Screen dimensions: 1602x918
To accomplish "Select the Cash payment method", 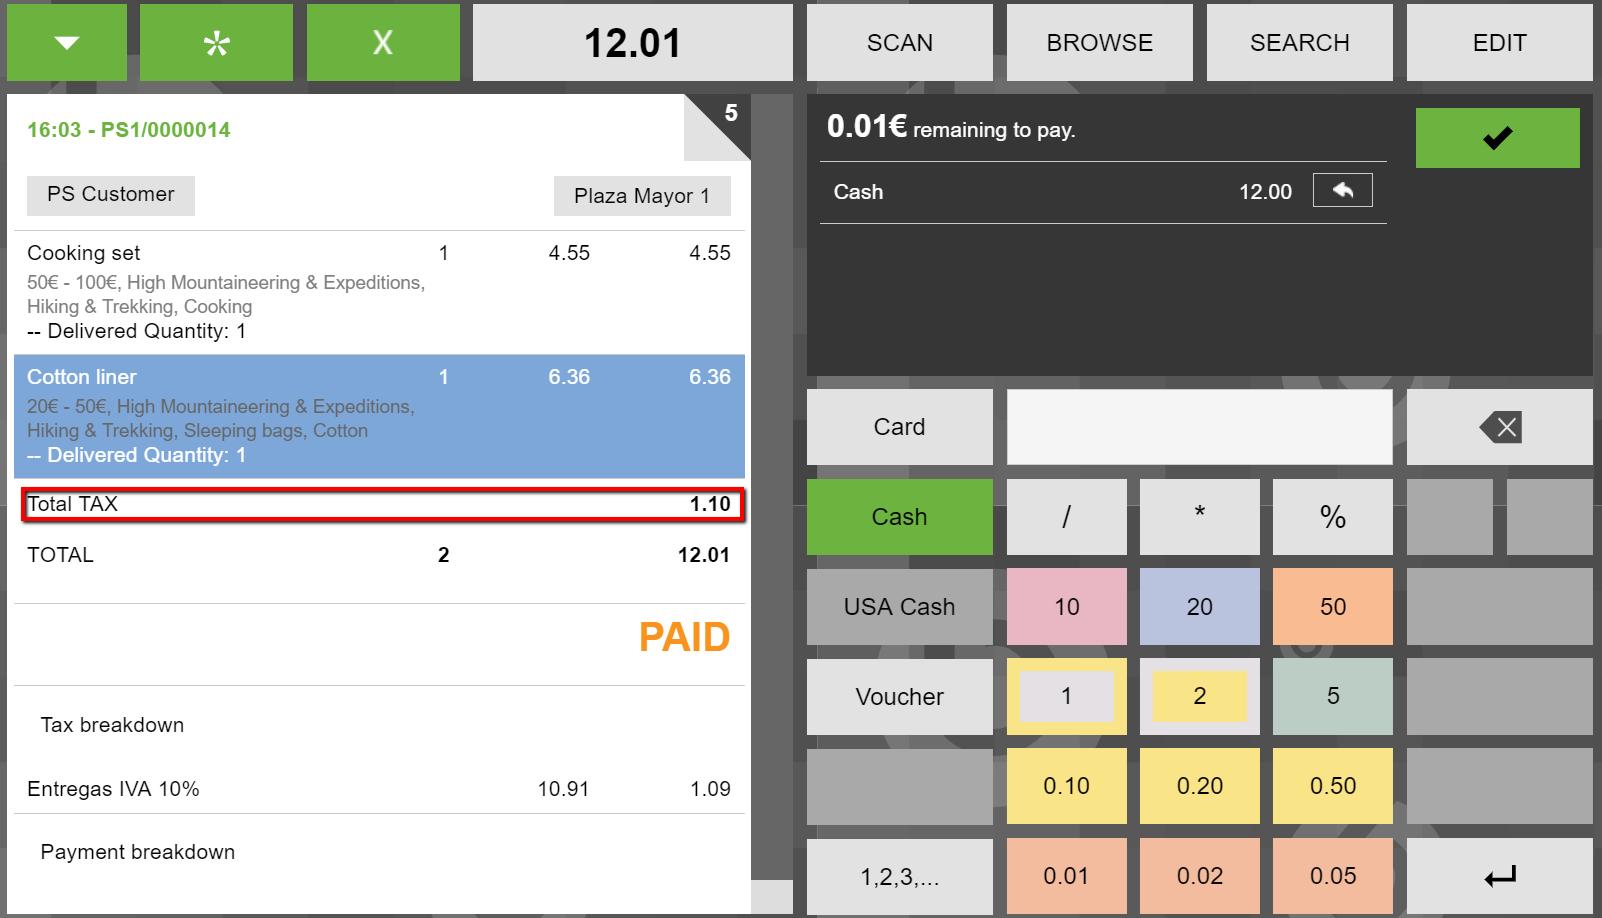I will 899,517.
